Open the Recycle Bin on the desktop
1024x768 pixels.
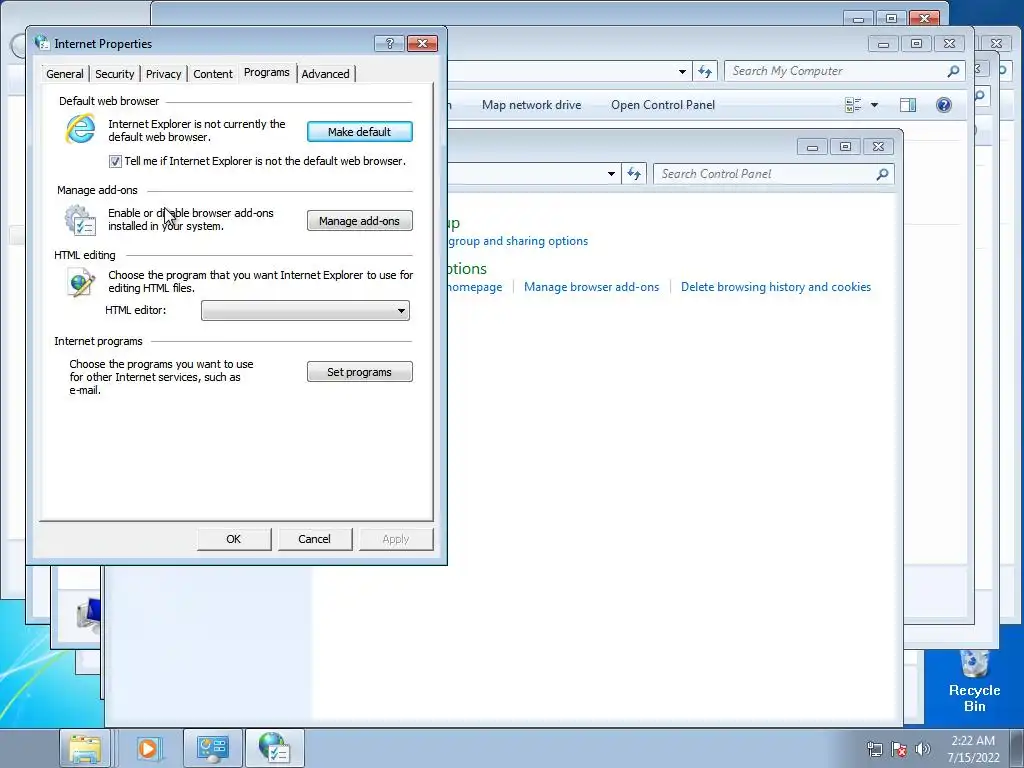[974, 681]
